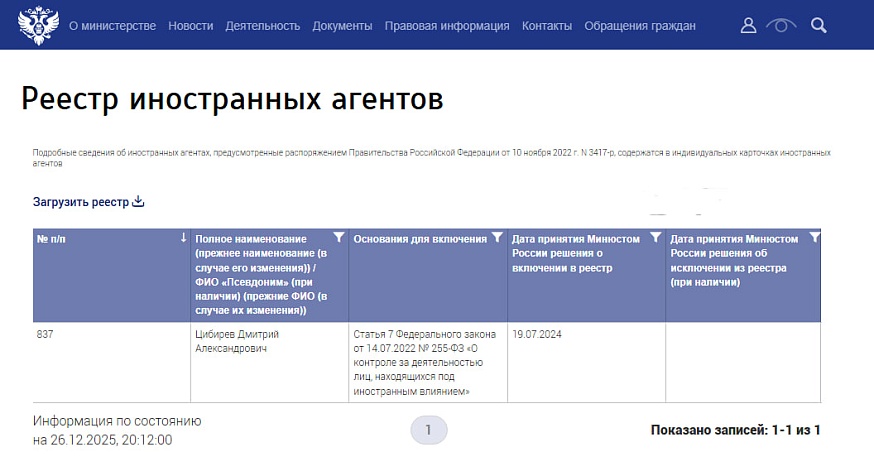Click the Дата принятия решения об исключении header
Image resolution: width=874 pixels, height=476 pixels.
click(734, 260)
